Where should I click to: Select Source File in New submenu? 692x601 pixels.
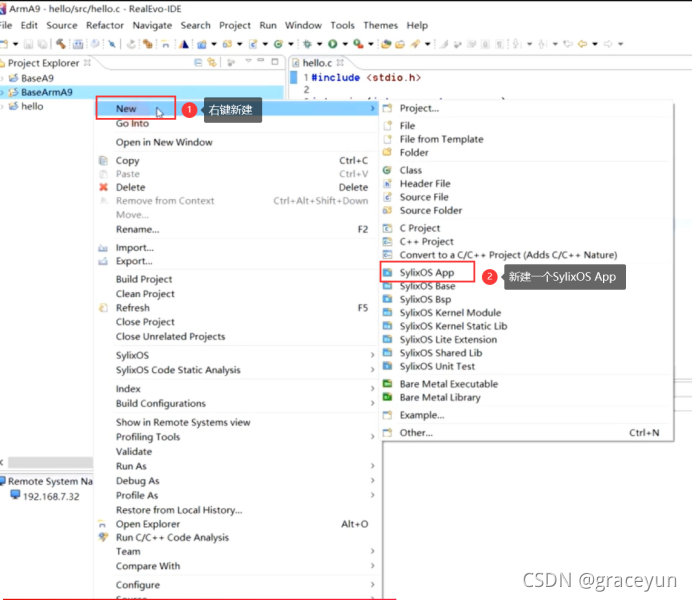528,197
